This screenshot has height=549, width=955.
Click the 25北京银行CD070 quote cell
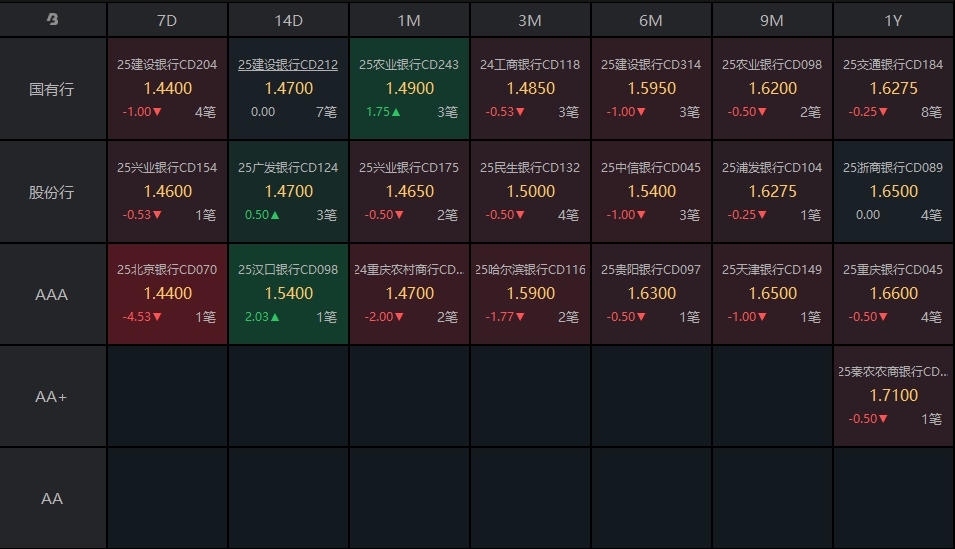point(167,294)
